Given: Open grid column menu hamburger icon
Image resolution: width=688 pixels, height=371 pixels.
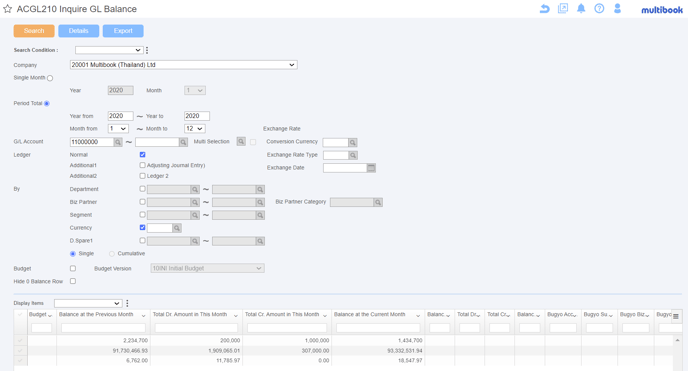Looking at the screenshot, I should [x=676, y=316].
